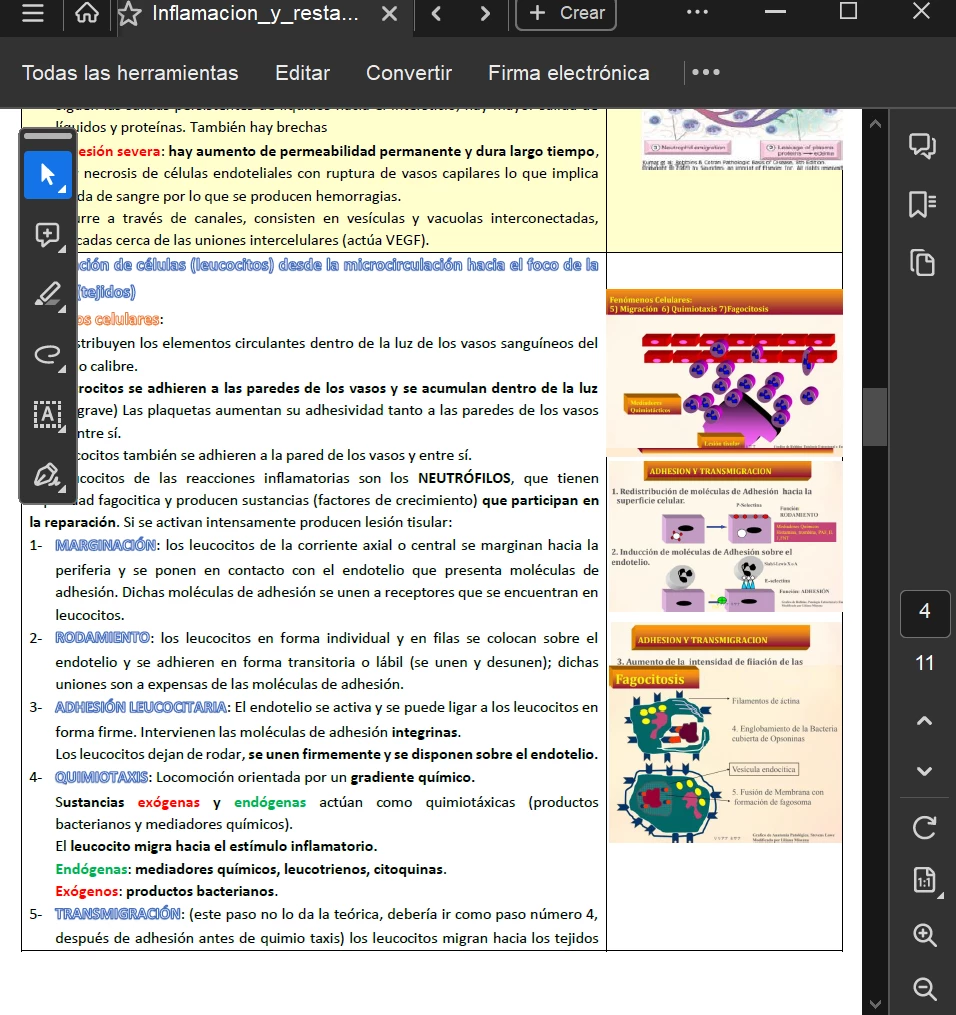The image size is (956, 1015).
Task: Zoom in on the document
Action: (925, 935)
